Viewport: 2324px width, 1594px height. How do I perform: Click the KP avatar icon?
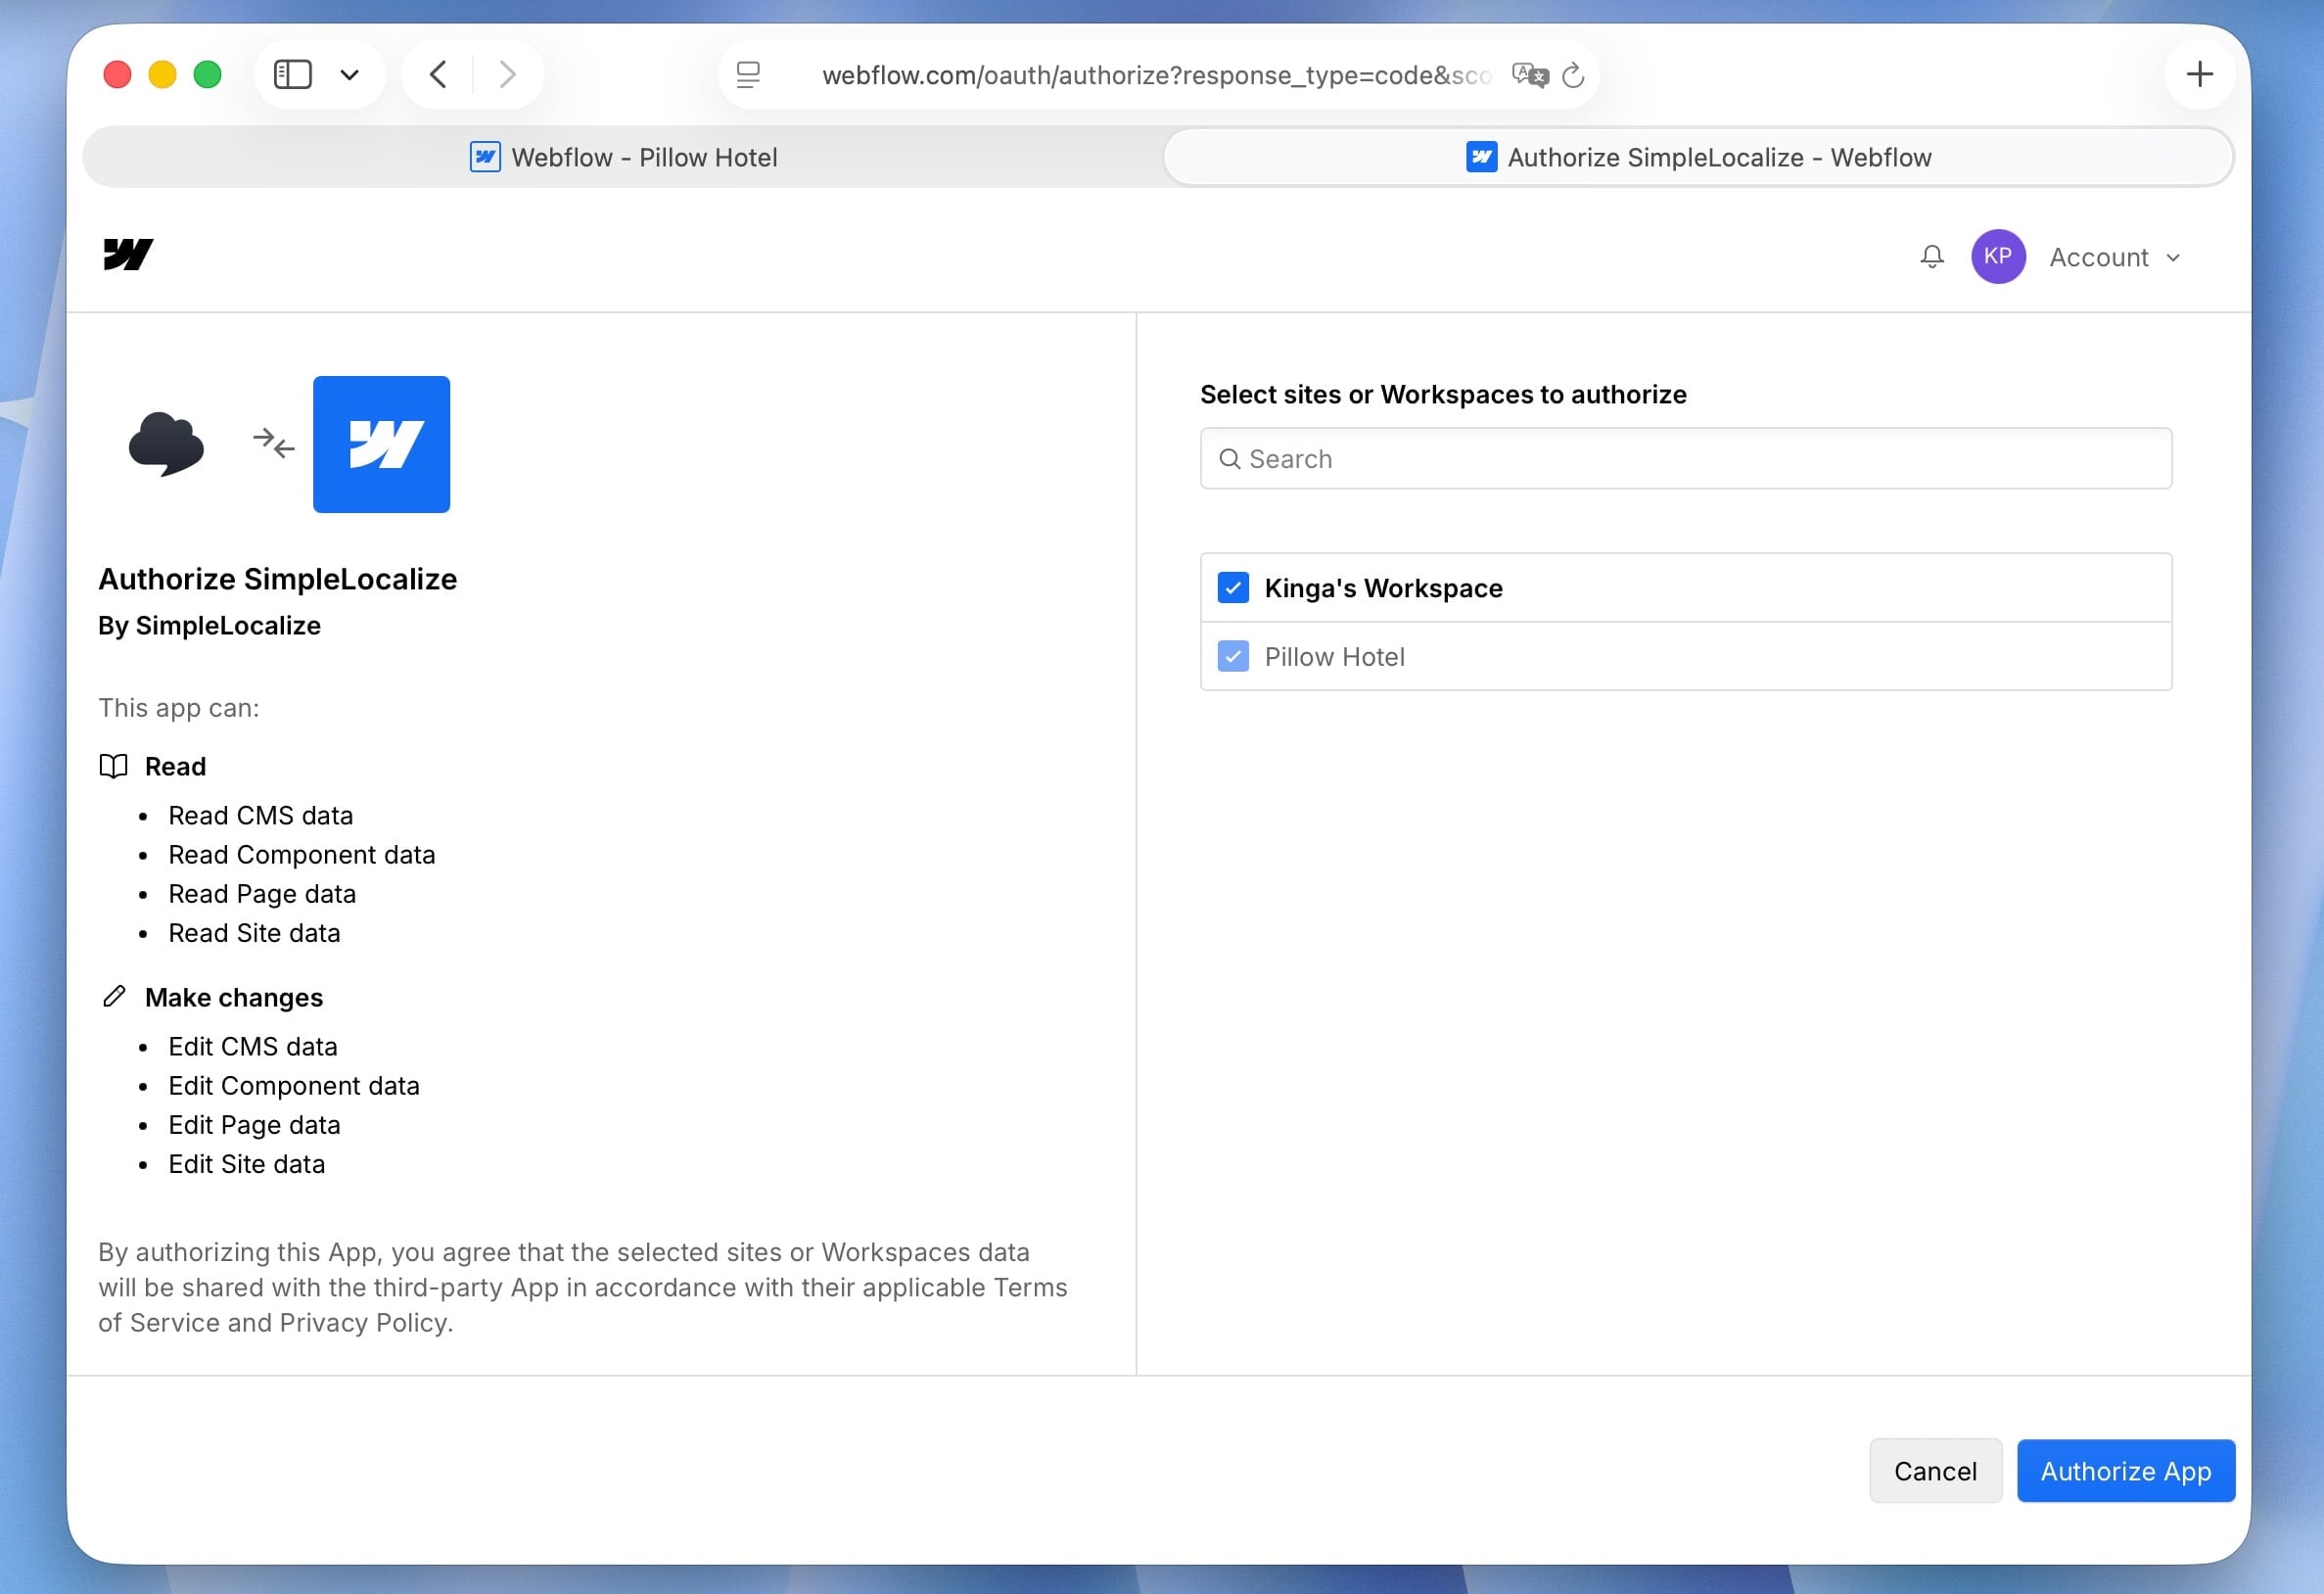click(x=1997, y=256)
